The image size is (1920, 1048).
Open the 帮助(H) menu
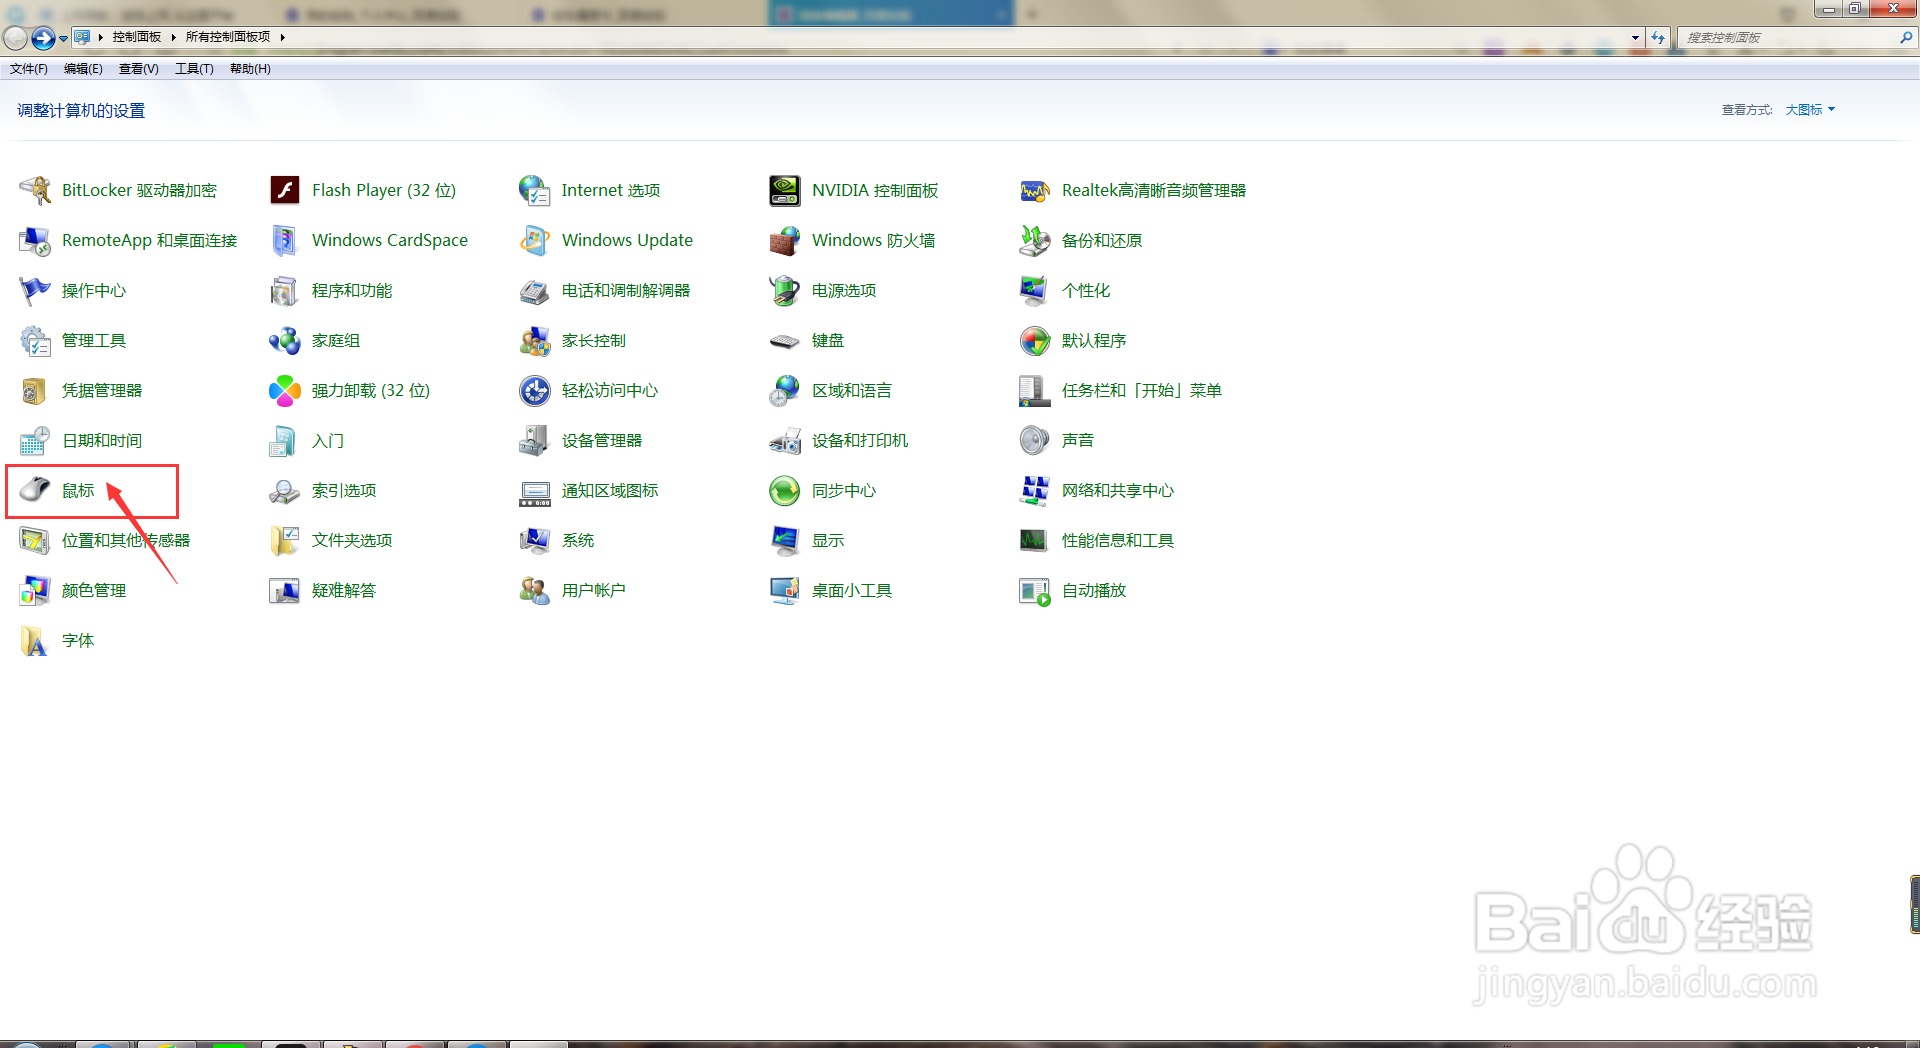250,69
